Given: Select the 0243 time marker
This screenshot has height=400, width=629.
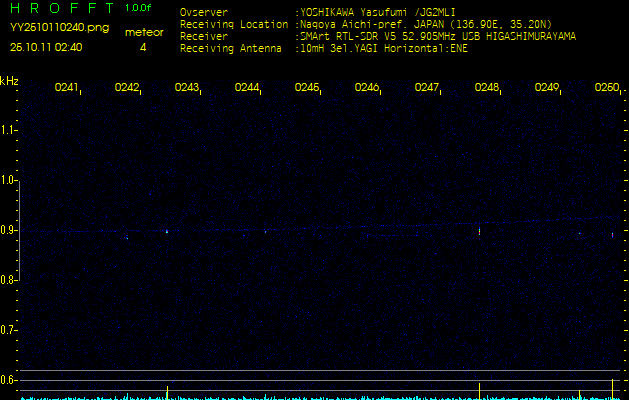Looking at the screenshot, I should [x=186, y=88].
